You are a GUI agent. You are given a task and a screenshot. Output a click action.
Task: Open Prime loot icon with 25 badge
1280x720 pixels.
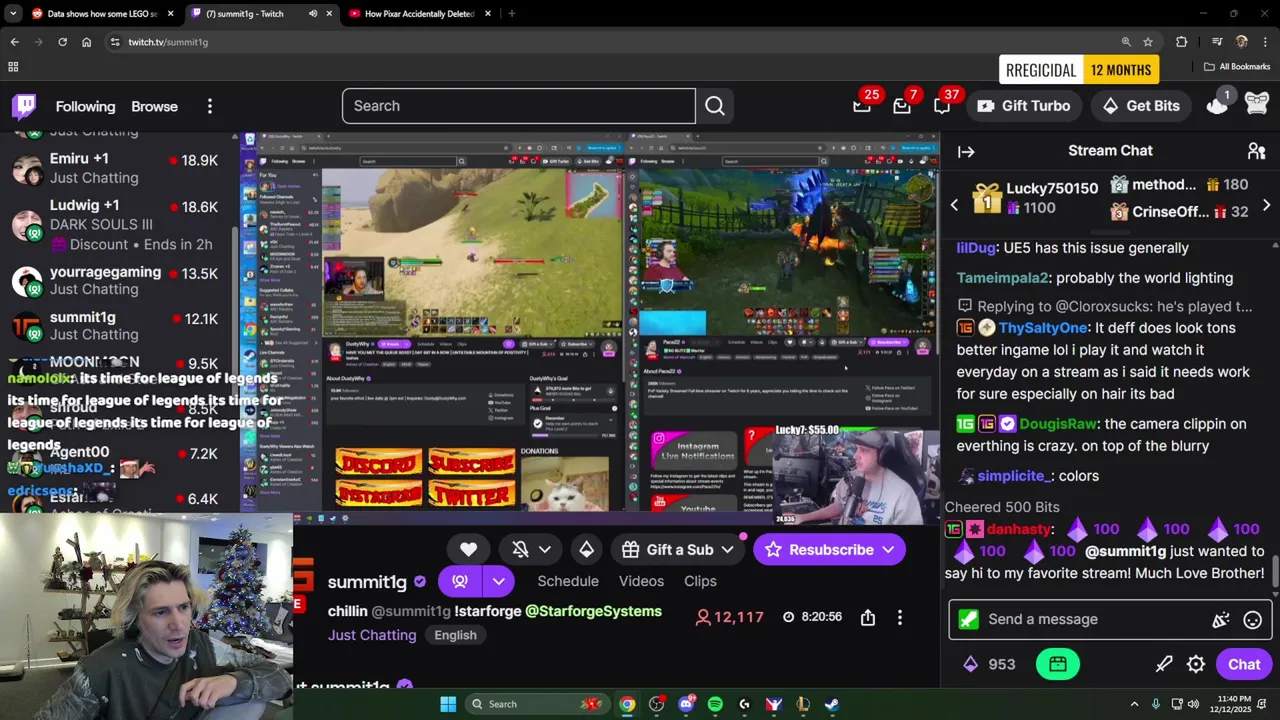[x=861, y=106]
